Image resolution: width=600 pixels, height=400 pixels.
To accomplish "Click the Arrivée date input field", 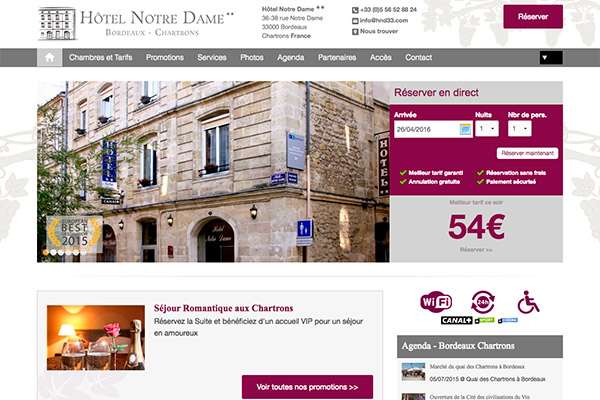I will click(433, 129).
